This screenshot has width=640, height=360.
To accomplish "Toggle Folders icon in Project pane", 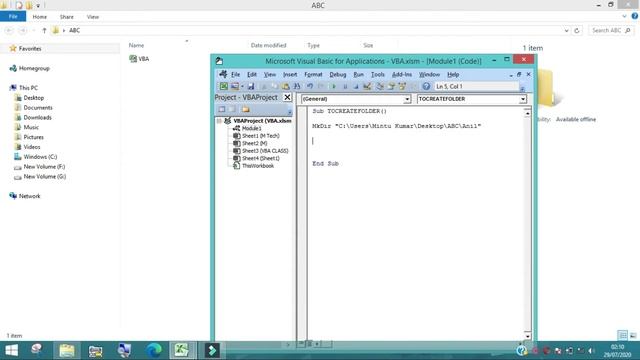I will [x=245, y=109].
